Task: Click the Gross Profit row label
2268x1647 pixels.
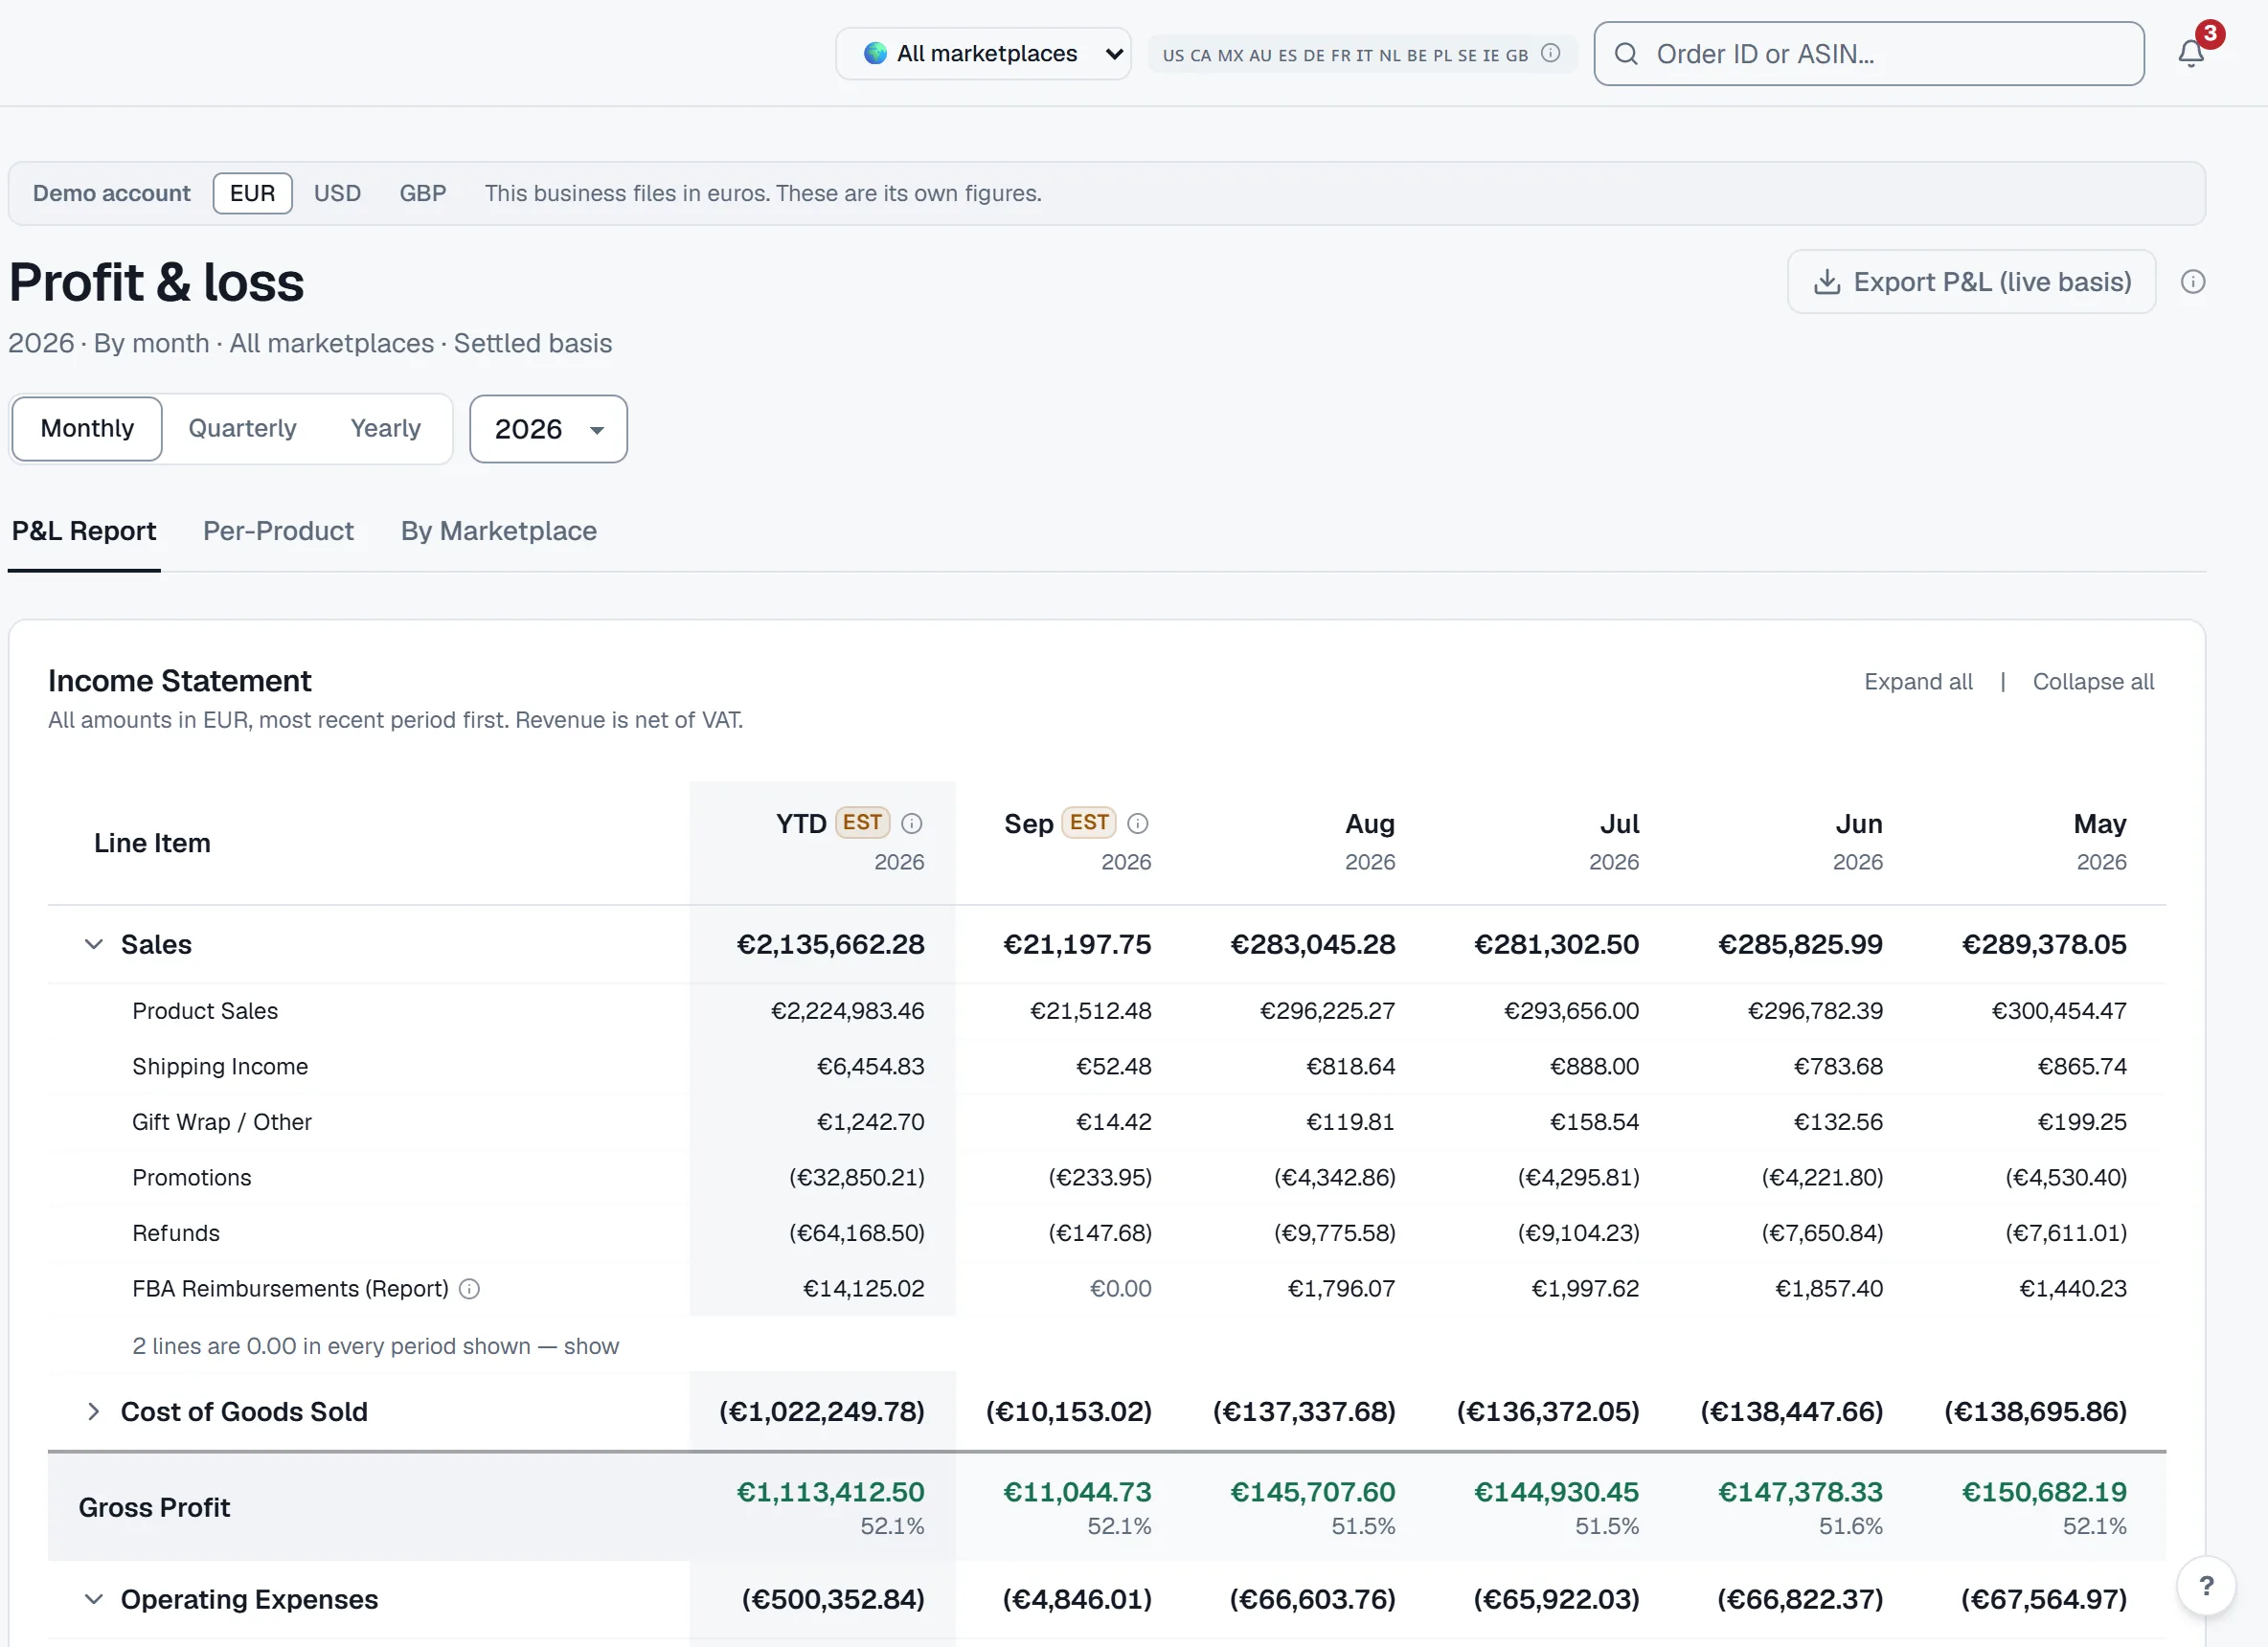Action: click(154, 1508)
